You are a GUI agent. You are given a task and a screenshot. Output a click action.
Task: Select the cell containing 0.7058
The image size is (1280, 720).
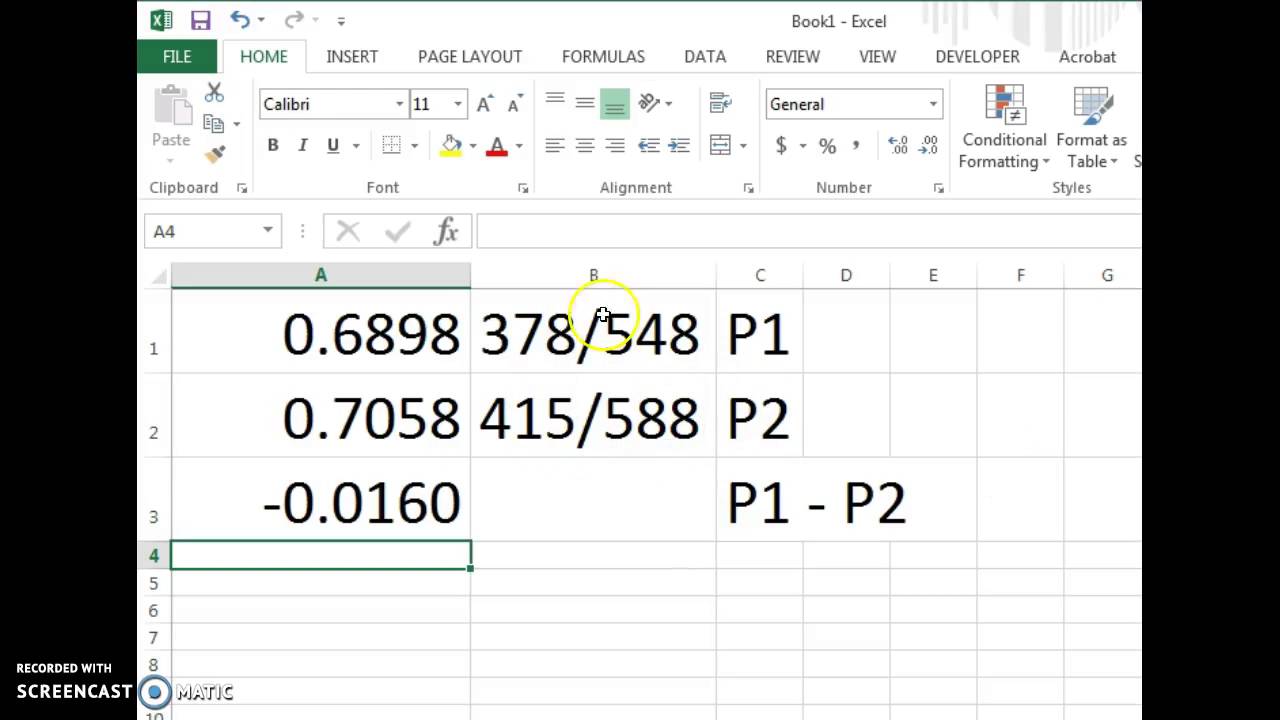coord(321,416)
